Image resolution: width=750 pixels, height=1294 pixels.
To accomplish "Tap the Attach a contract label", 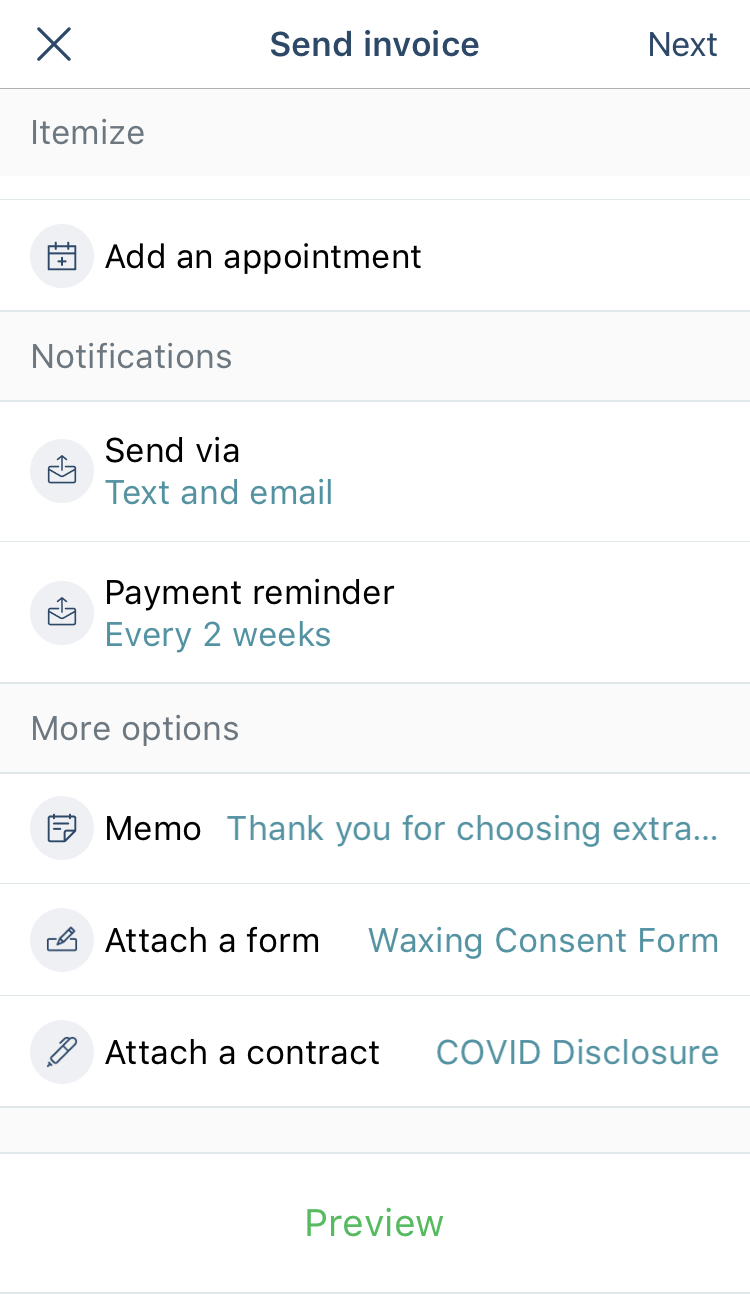I will tap(242, 1052).
